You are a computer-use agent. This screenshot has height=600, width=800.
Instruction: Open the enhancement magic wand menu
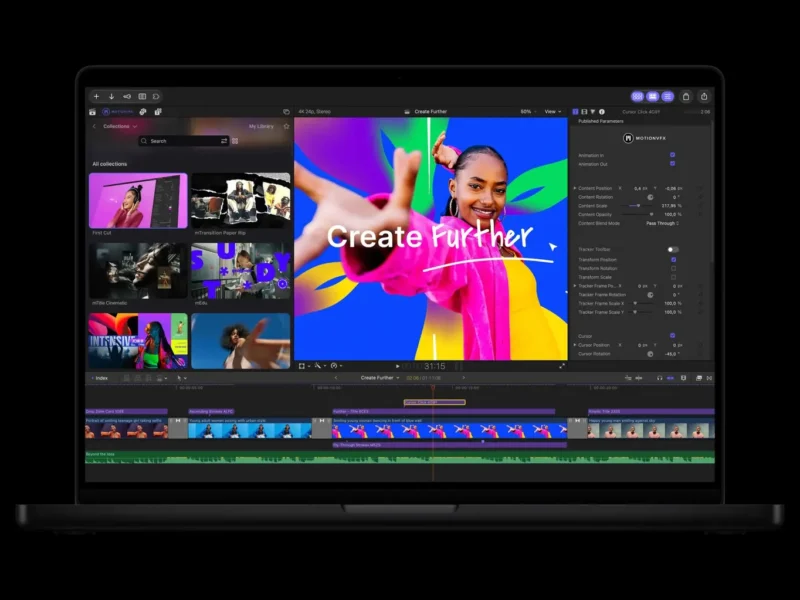pos(320,366)
